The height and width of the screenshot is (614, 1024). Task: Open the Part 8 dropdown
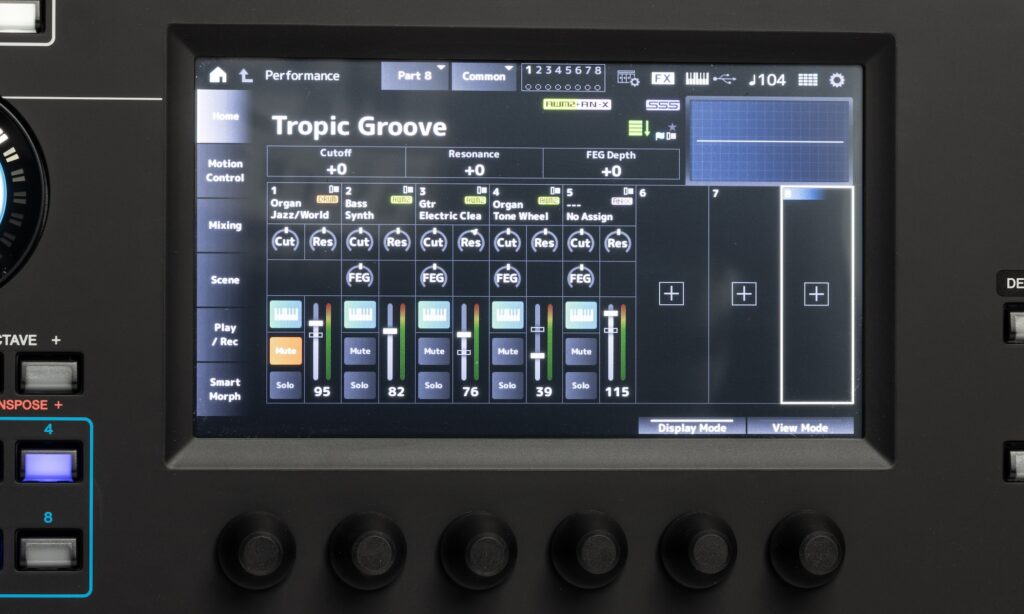(414, 76)
